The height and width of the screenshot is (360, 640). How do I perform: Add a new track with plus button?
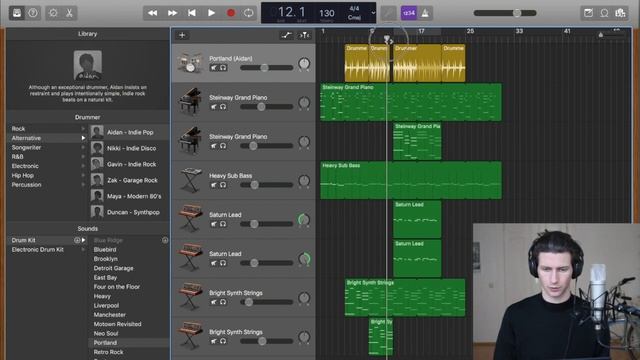tap(182, 35)
